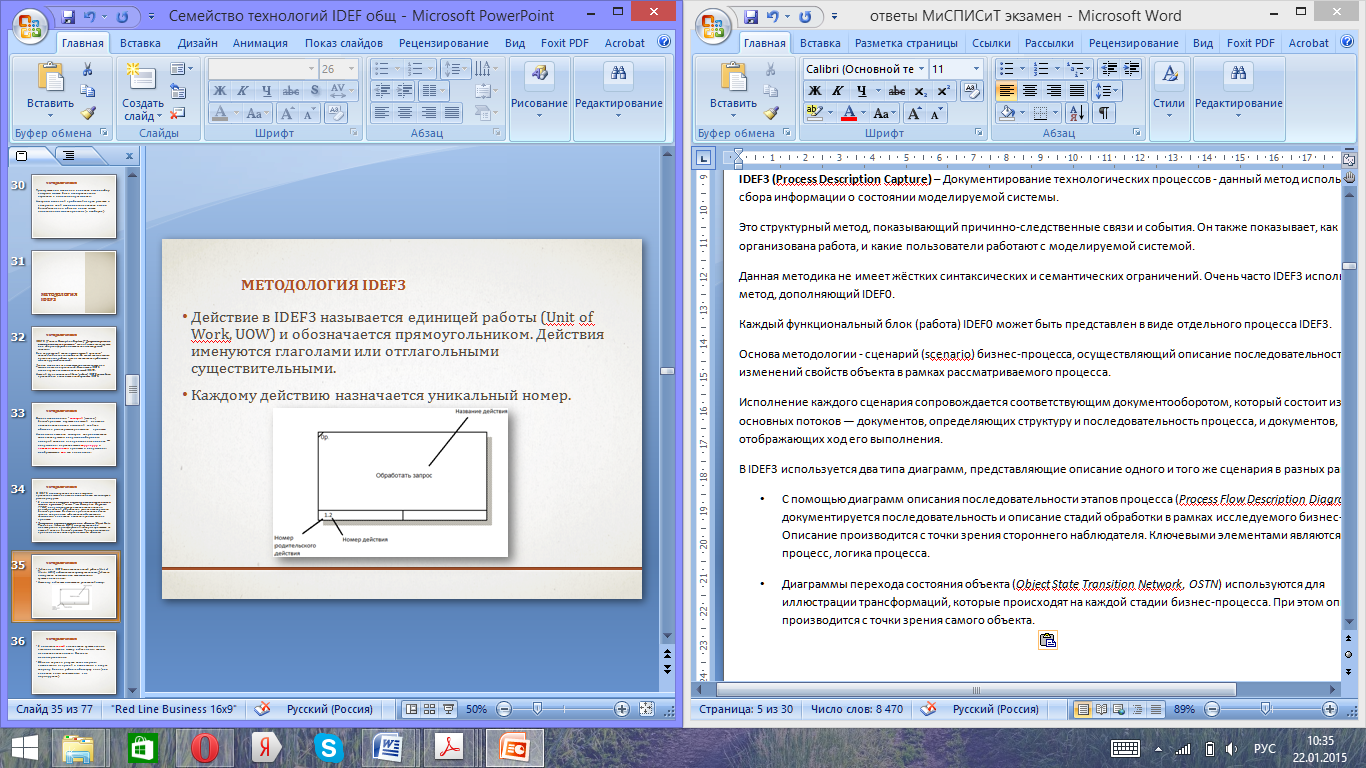Image resolution: width=1366 pixels, height=768 pixels.
Task: Click the Format Painter brush in PowerPoint
Action: (87, 114)
